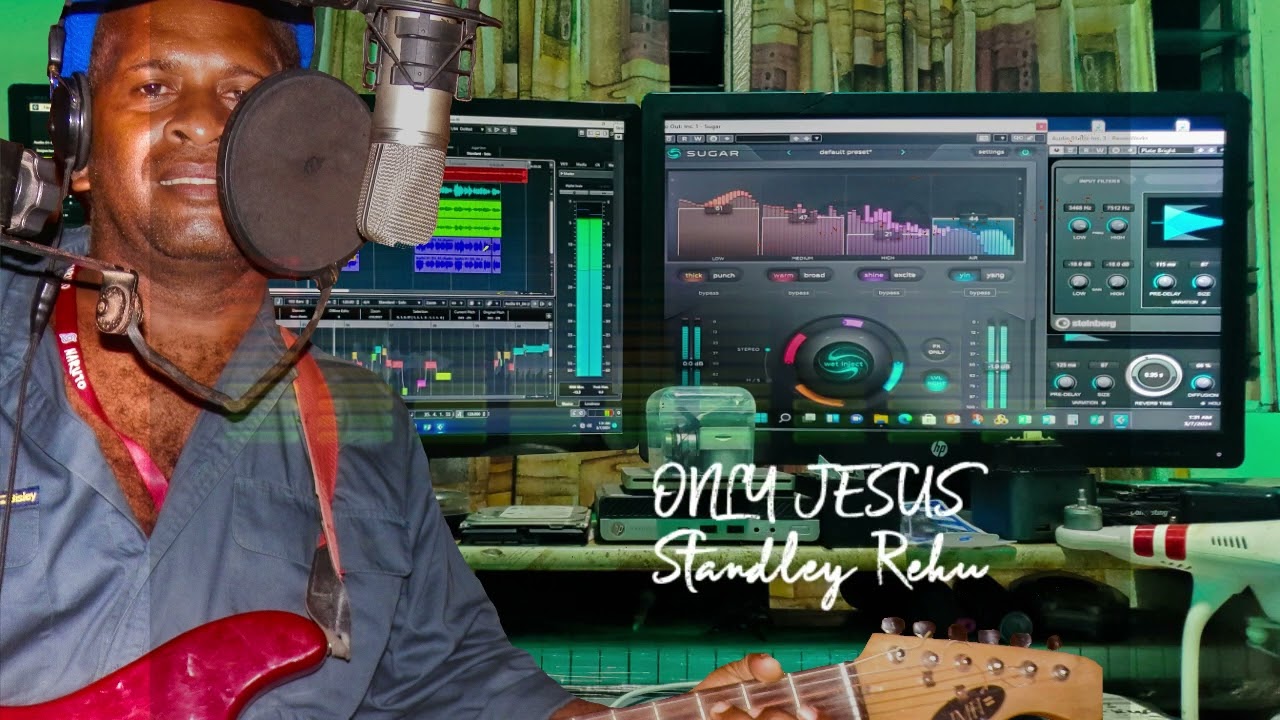
Task: Click the high band amount handle '21'
Action: click(x=887, y=233)
